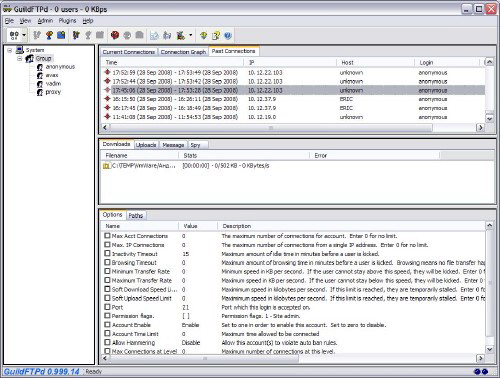500x378 pixels.
Task: Click connections list scroll-down arrow
Action: (x=489, y=118)
